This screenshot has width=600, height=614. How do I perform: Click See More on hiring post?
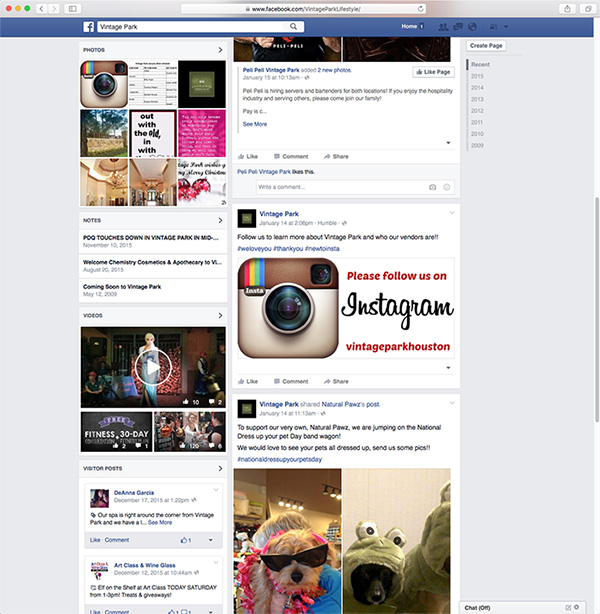255,124
